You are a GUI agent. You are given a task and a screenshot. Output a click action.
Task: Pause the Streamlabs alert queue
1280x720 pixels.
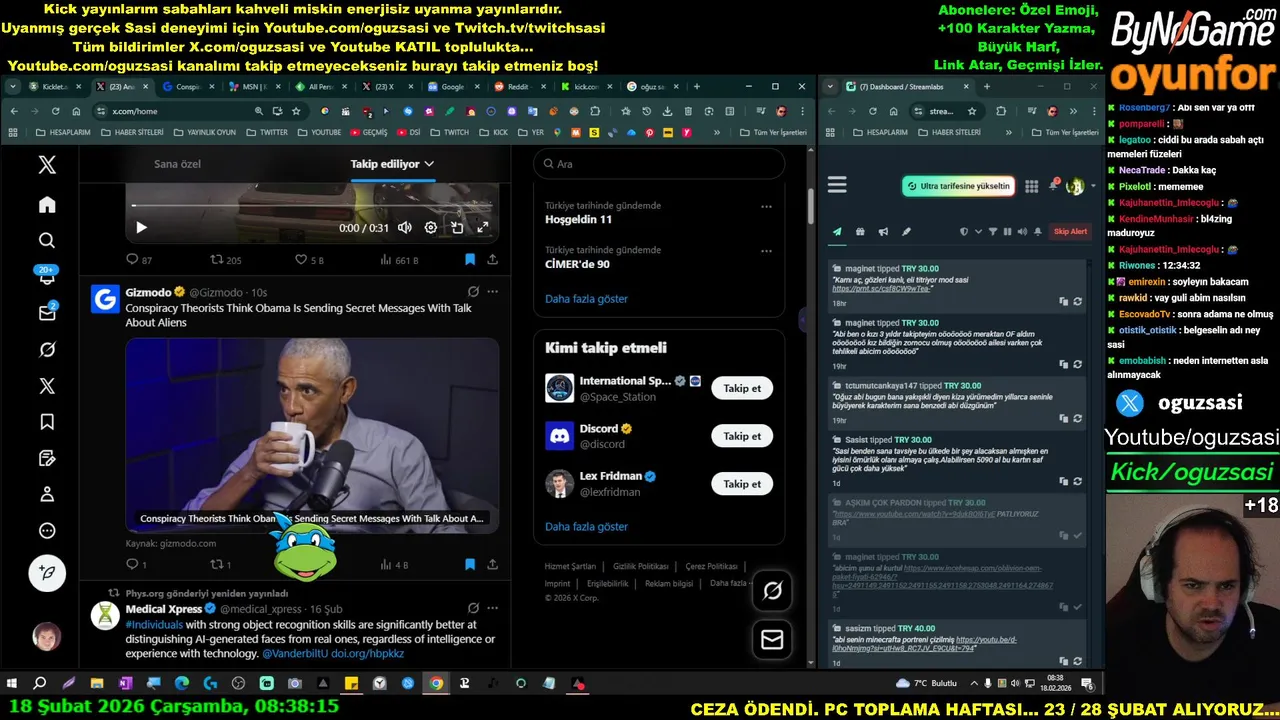point(1007,232)
